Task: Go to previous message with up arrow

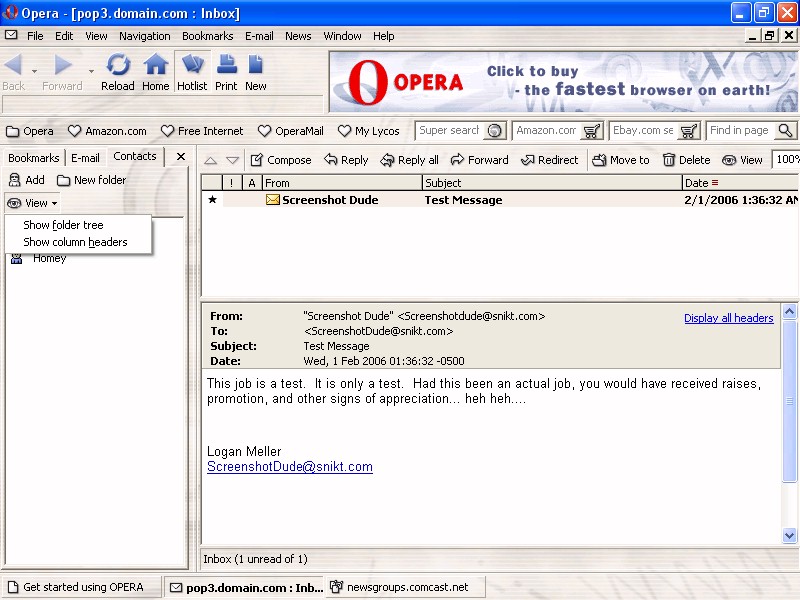Action: click(x=211, y=161)
